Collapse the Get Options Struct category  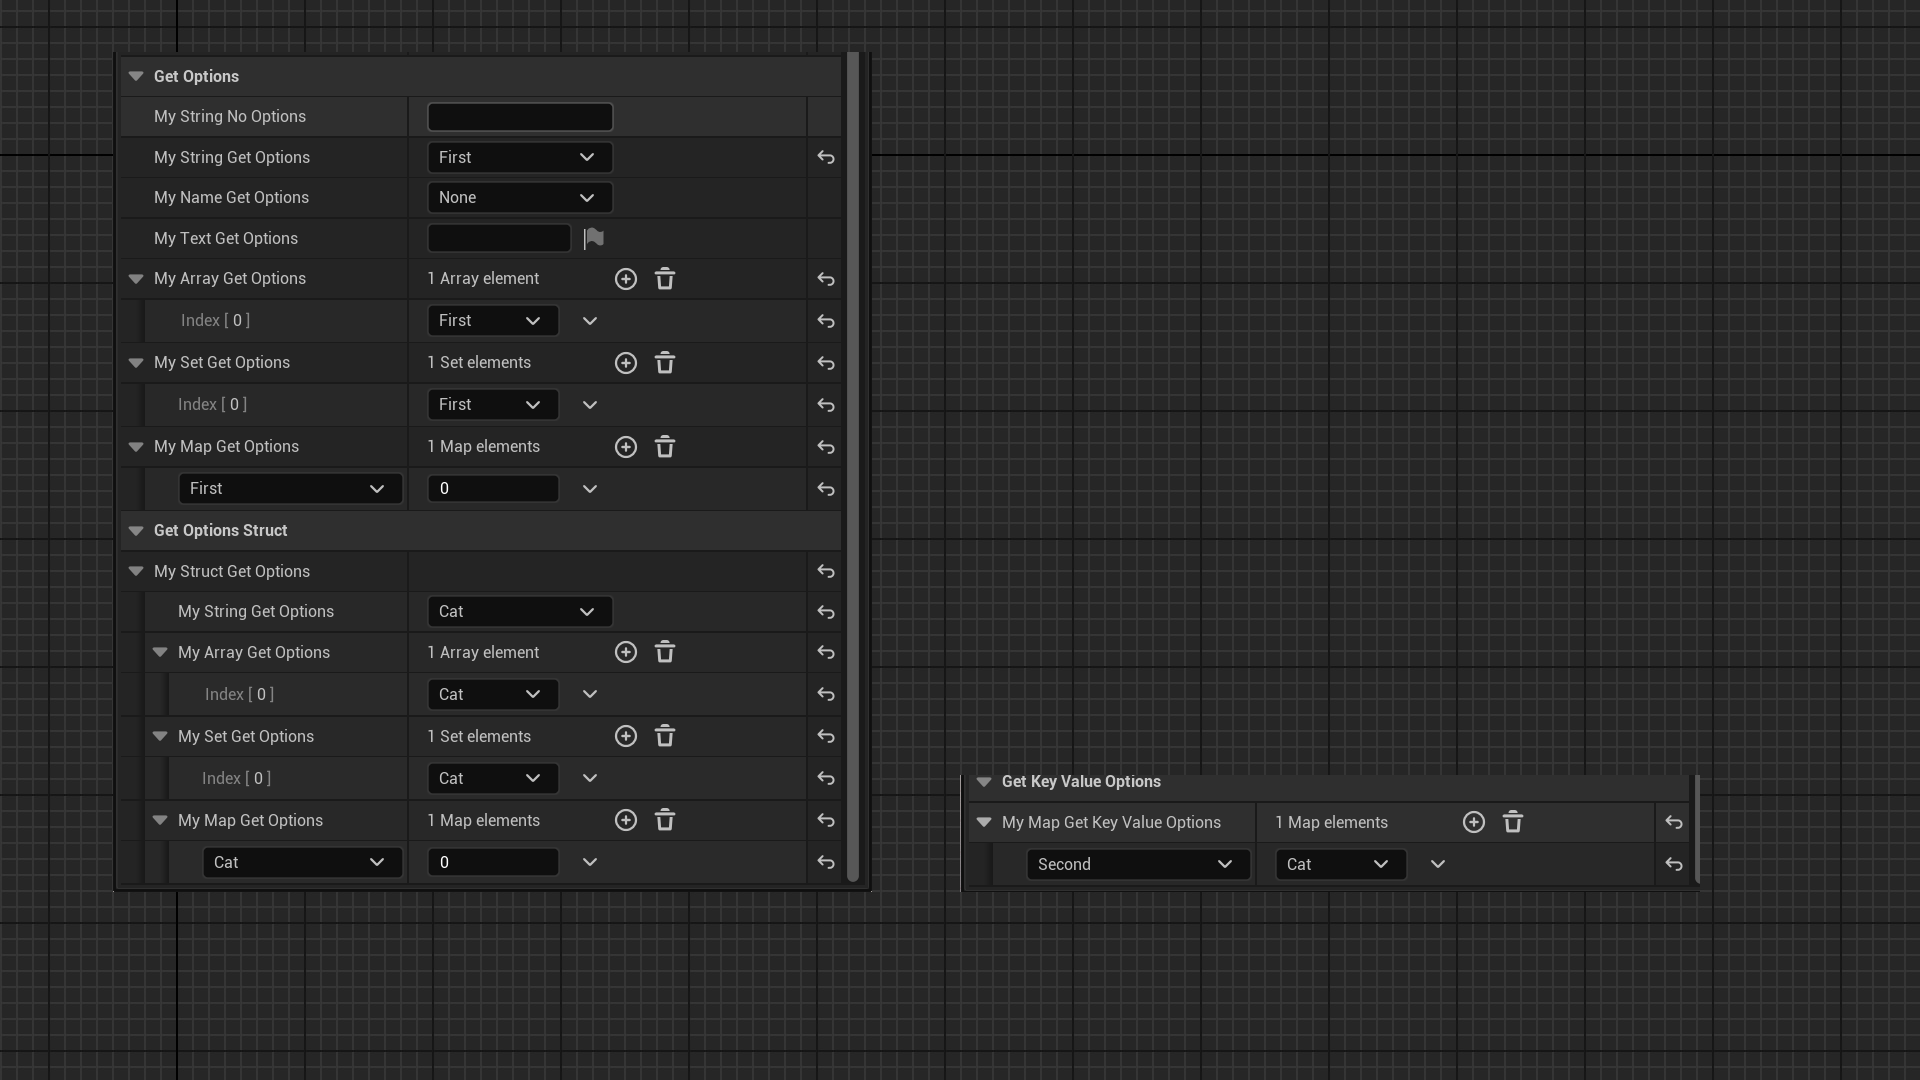(136, 530)
